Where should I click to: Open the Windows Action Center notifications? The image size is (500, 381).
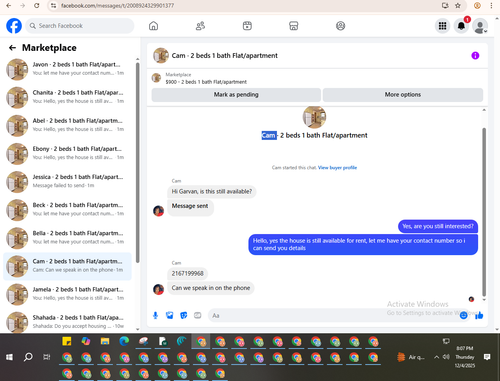click(487, 357)
